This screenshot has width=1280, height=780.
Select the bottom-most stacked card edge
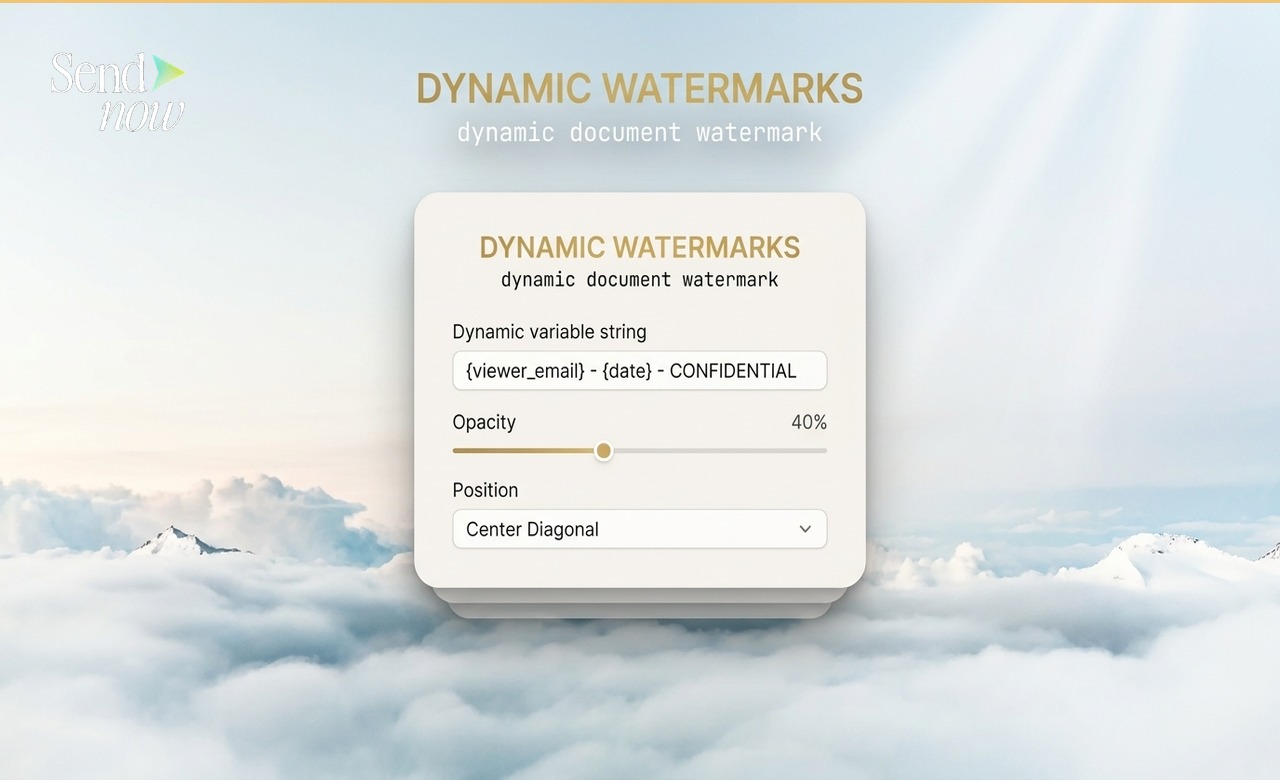pyautogui.click(x=639, y=611)
